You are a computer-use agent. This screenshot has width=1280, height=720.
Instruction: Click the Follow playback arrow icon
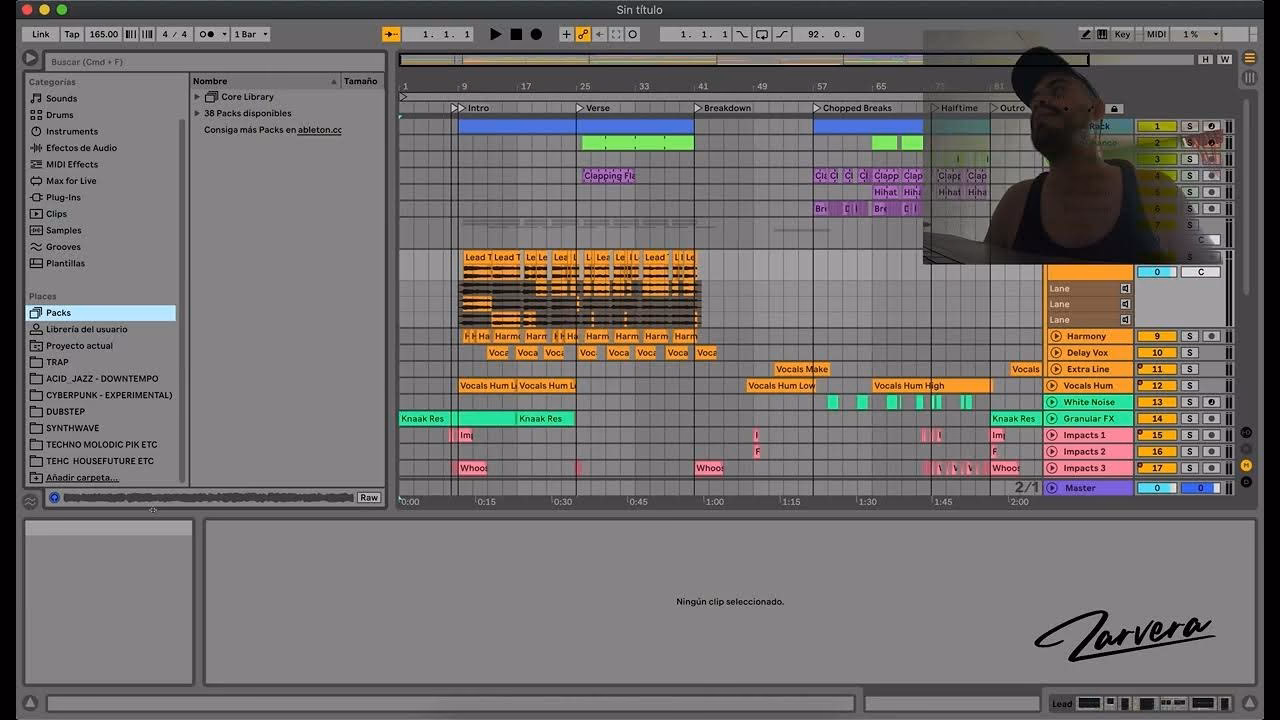click(x=390, y=33)
